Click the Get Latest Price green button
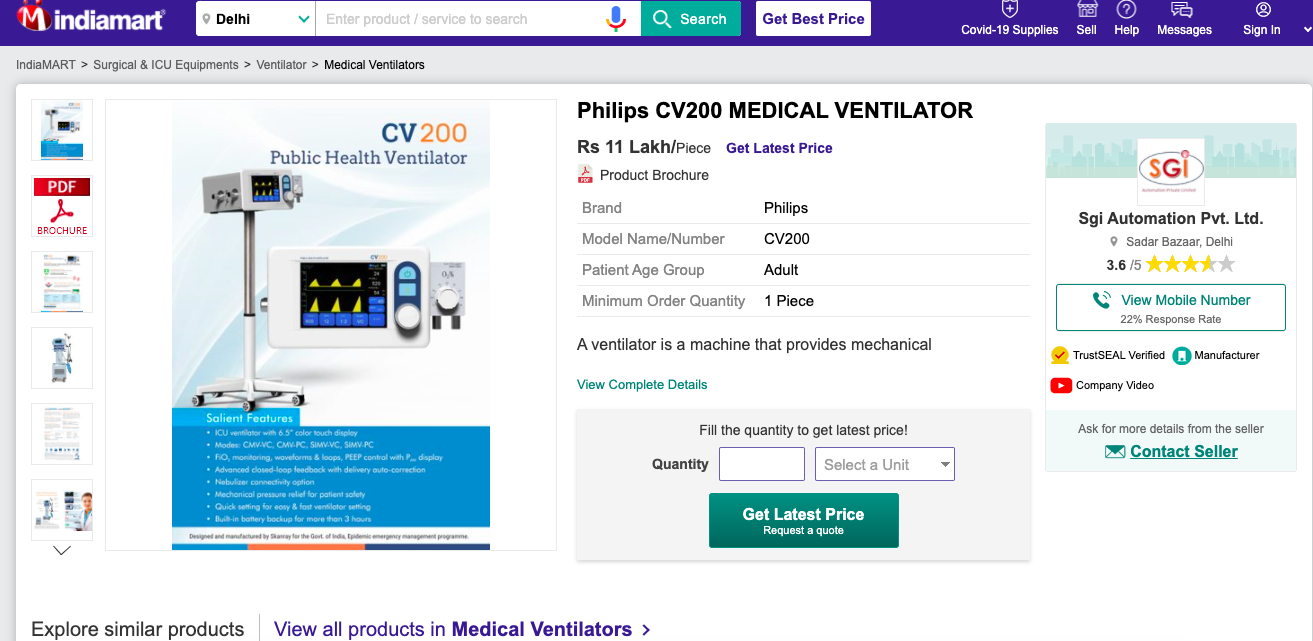Image resolution: width=1313 pixels, height=641 pixels. (x=803, y=520)
